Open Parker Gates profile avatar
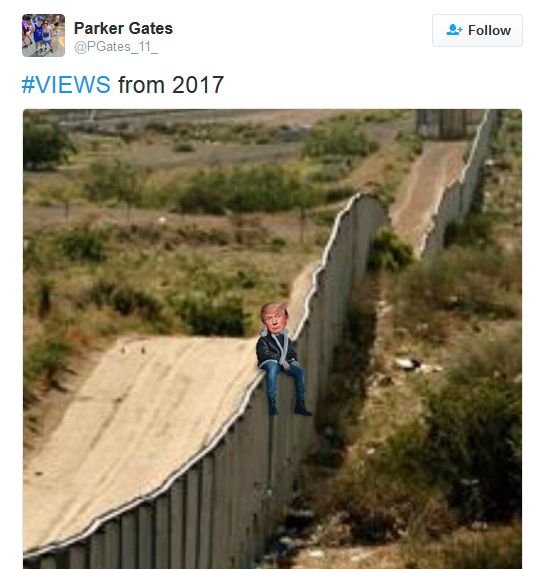The width and height of the screenshot is (552, 569). pyautogui.click(x=44, y=35)
